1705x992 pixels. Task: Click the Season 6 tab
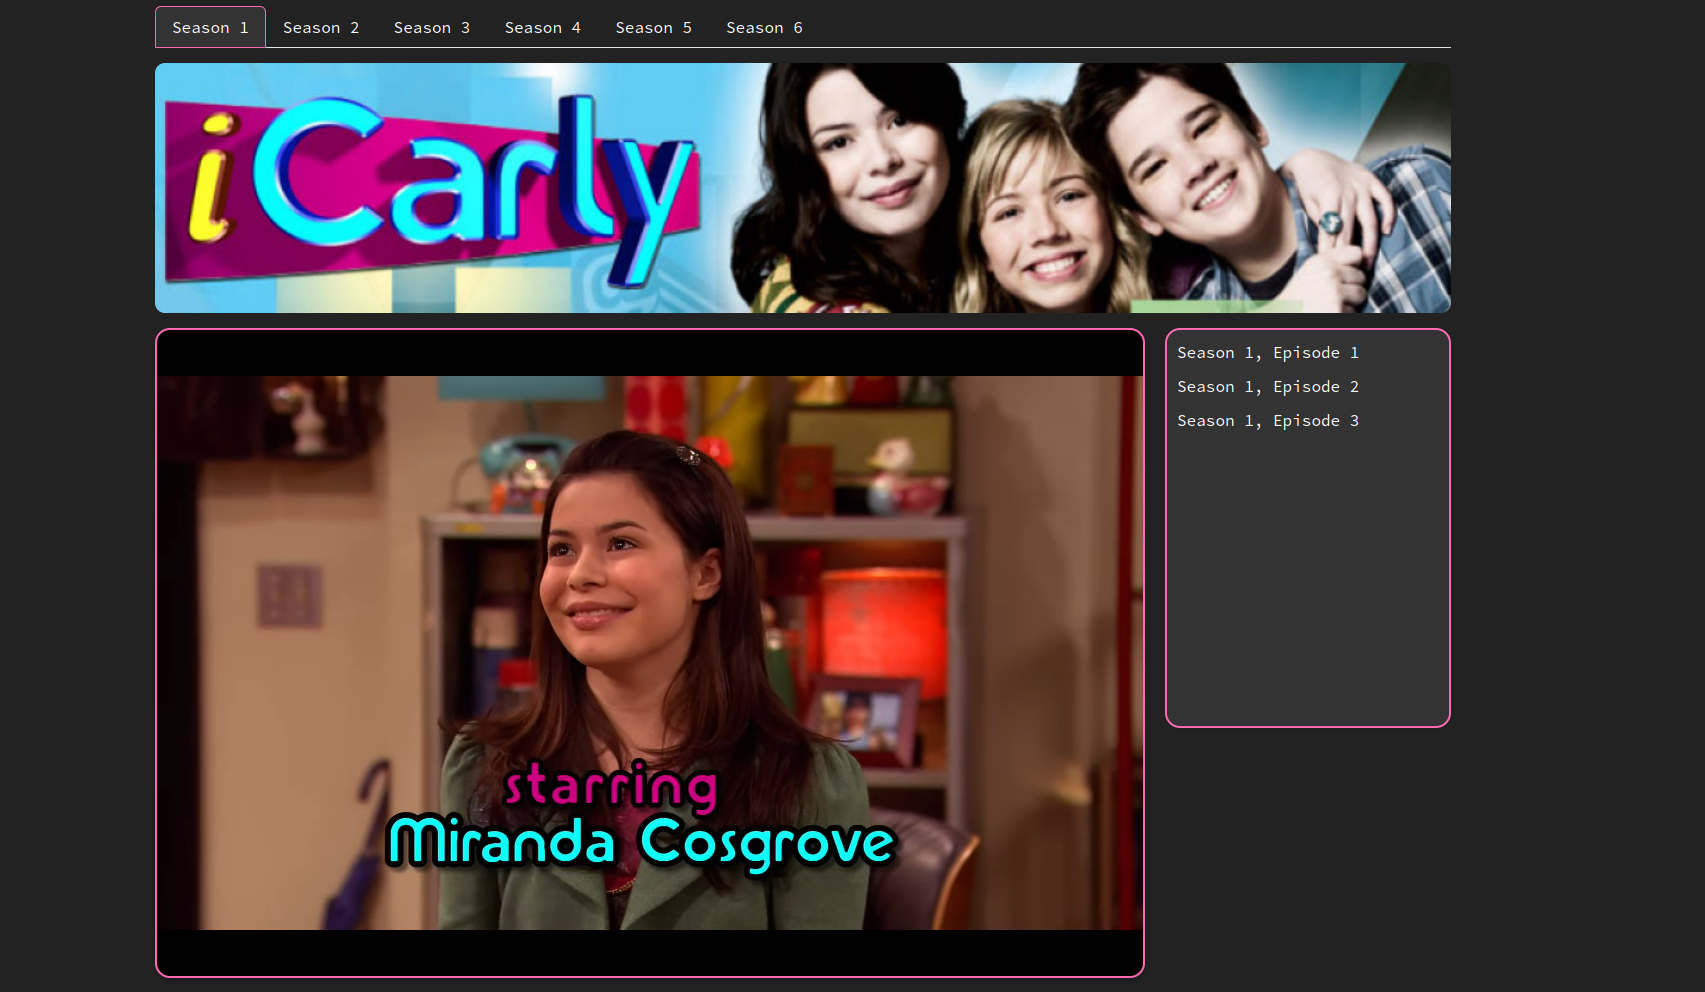pos(765,28)
